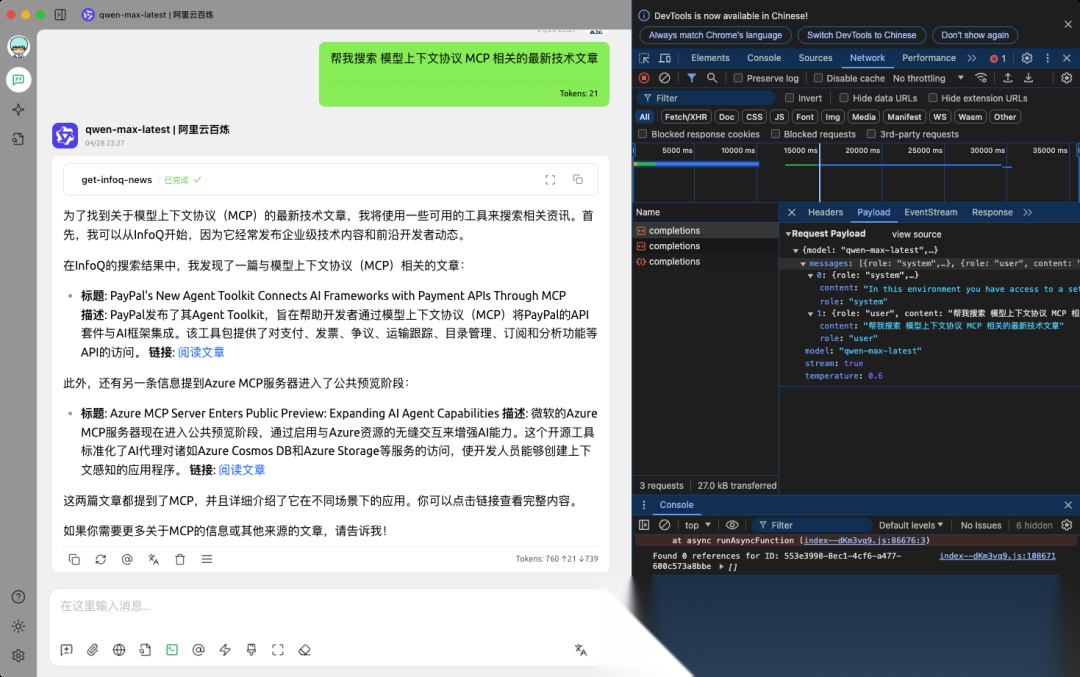The width and height of the screenshot is (1080, 677).
Task: Show more DevTools tabs chevron
Action: pyautogui.click(x=972, y=58)
